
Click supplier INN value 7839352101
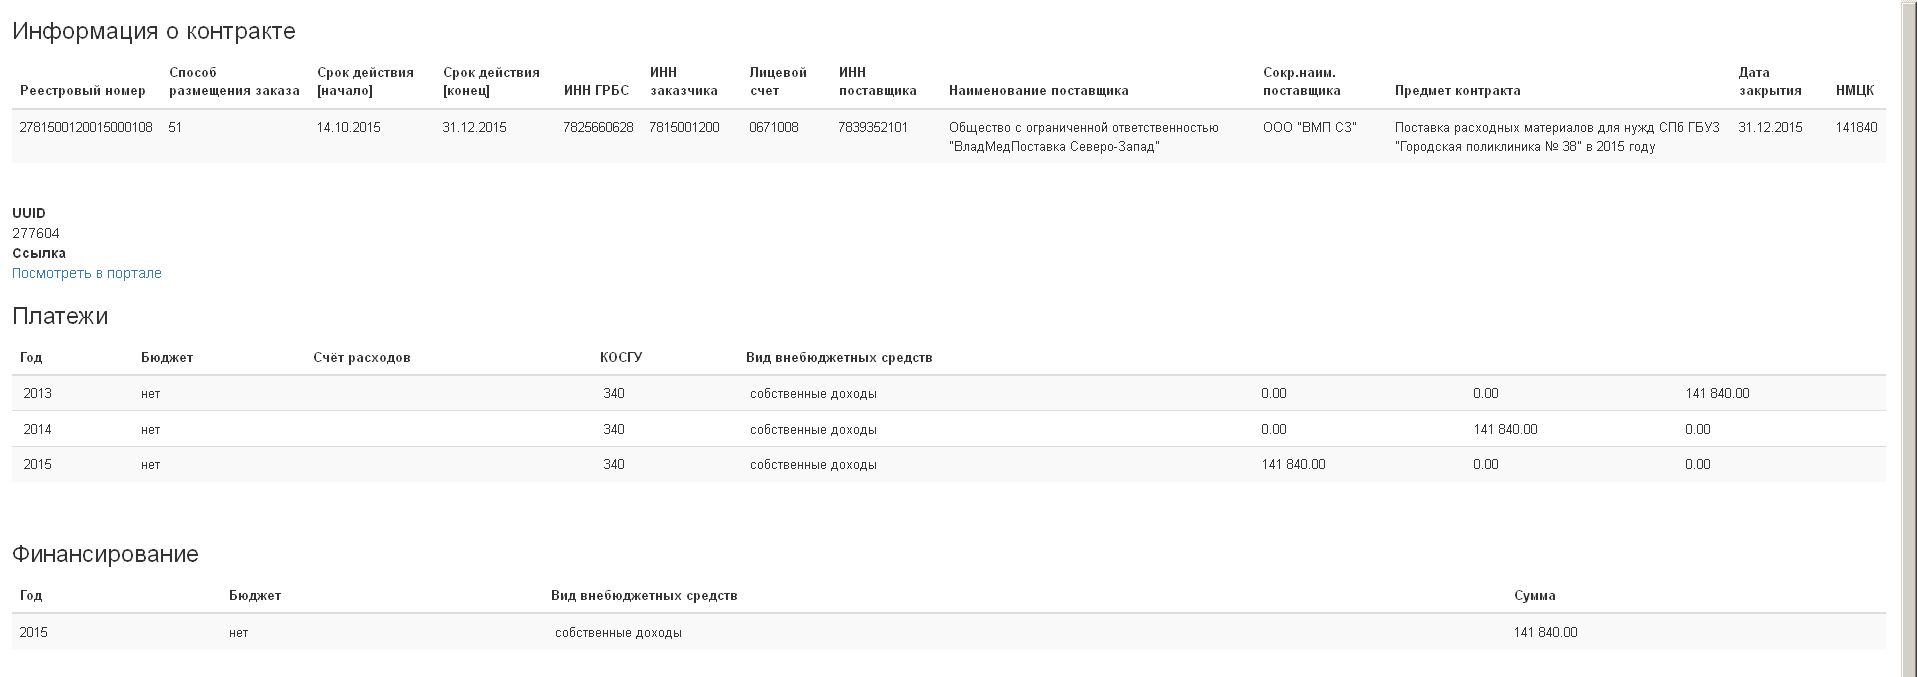pos(873,128)
